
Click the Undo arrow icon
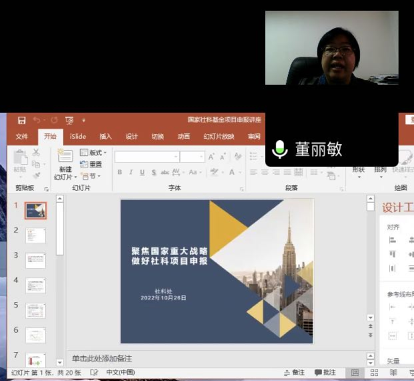click(37, 120)
